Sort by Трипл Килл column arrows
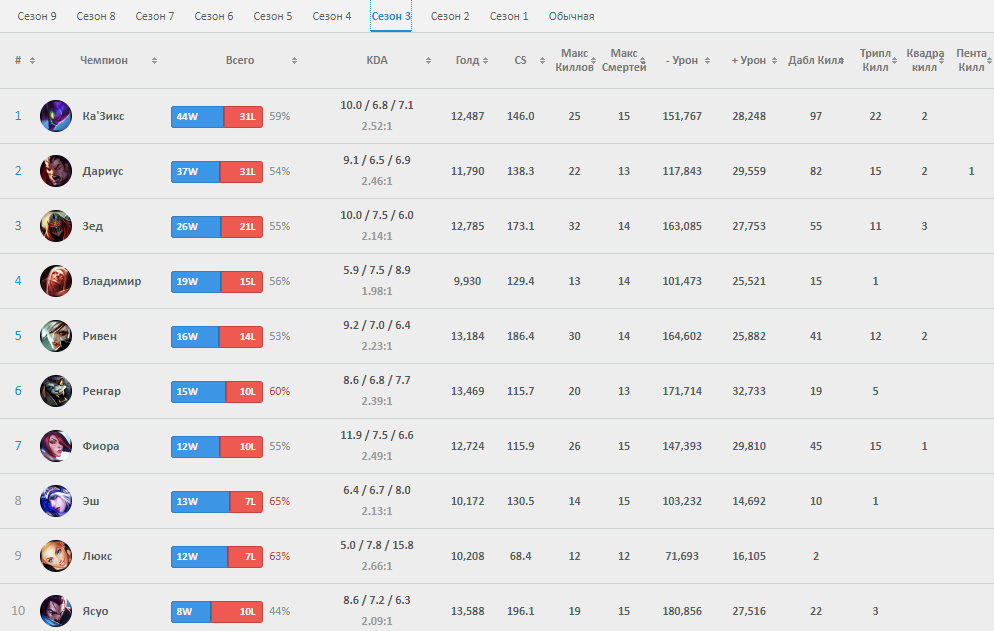The height and width of the screenshot is (631, 994). click(x=894, y=60)
